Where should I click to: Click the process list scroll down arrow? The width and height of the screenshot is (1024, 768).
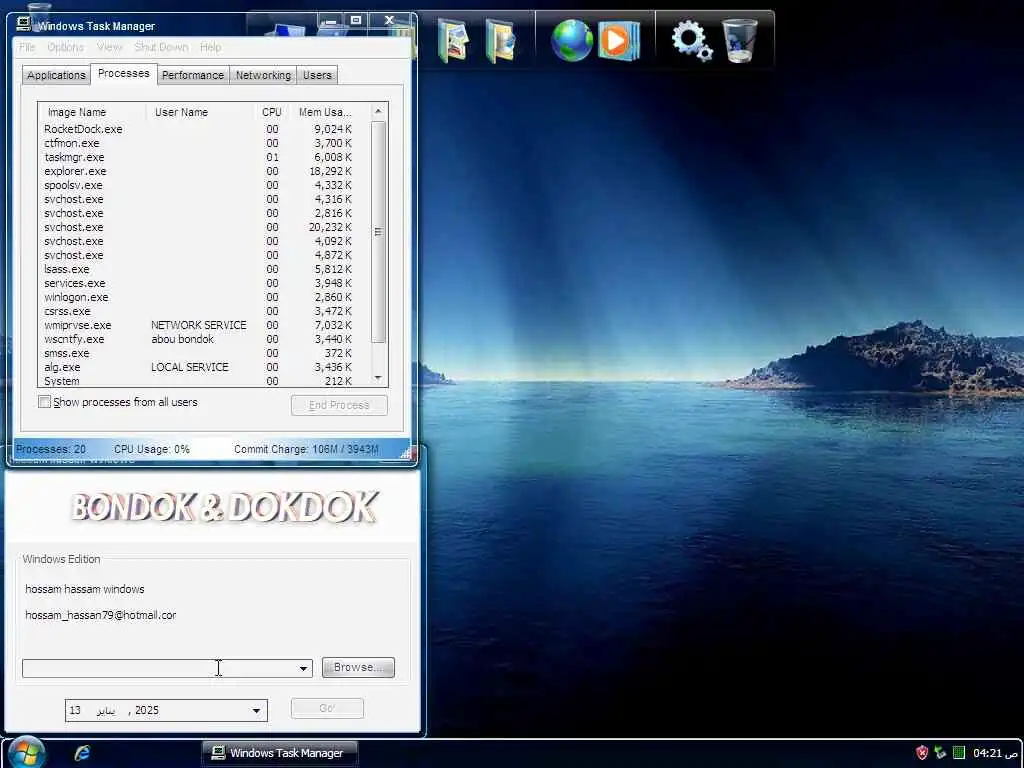pos(378,377)
